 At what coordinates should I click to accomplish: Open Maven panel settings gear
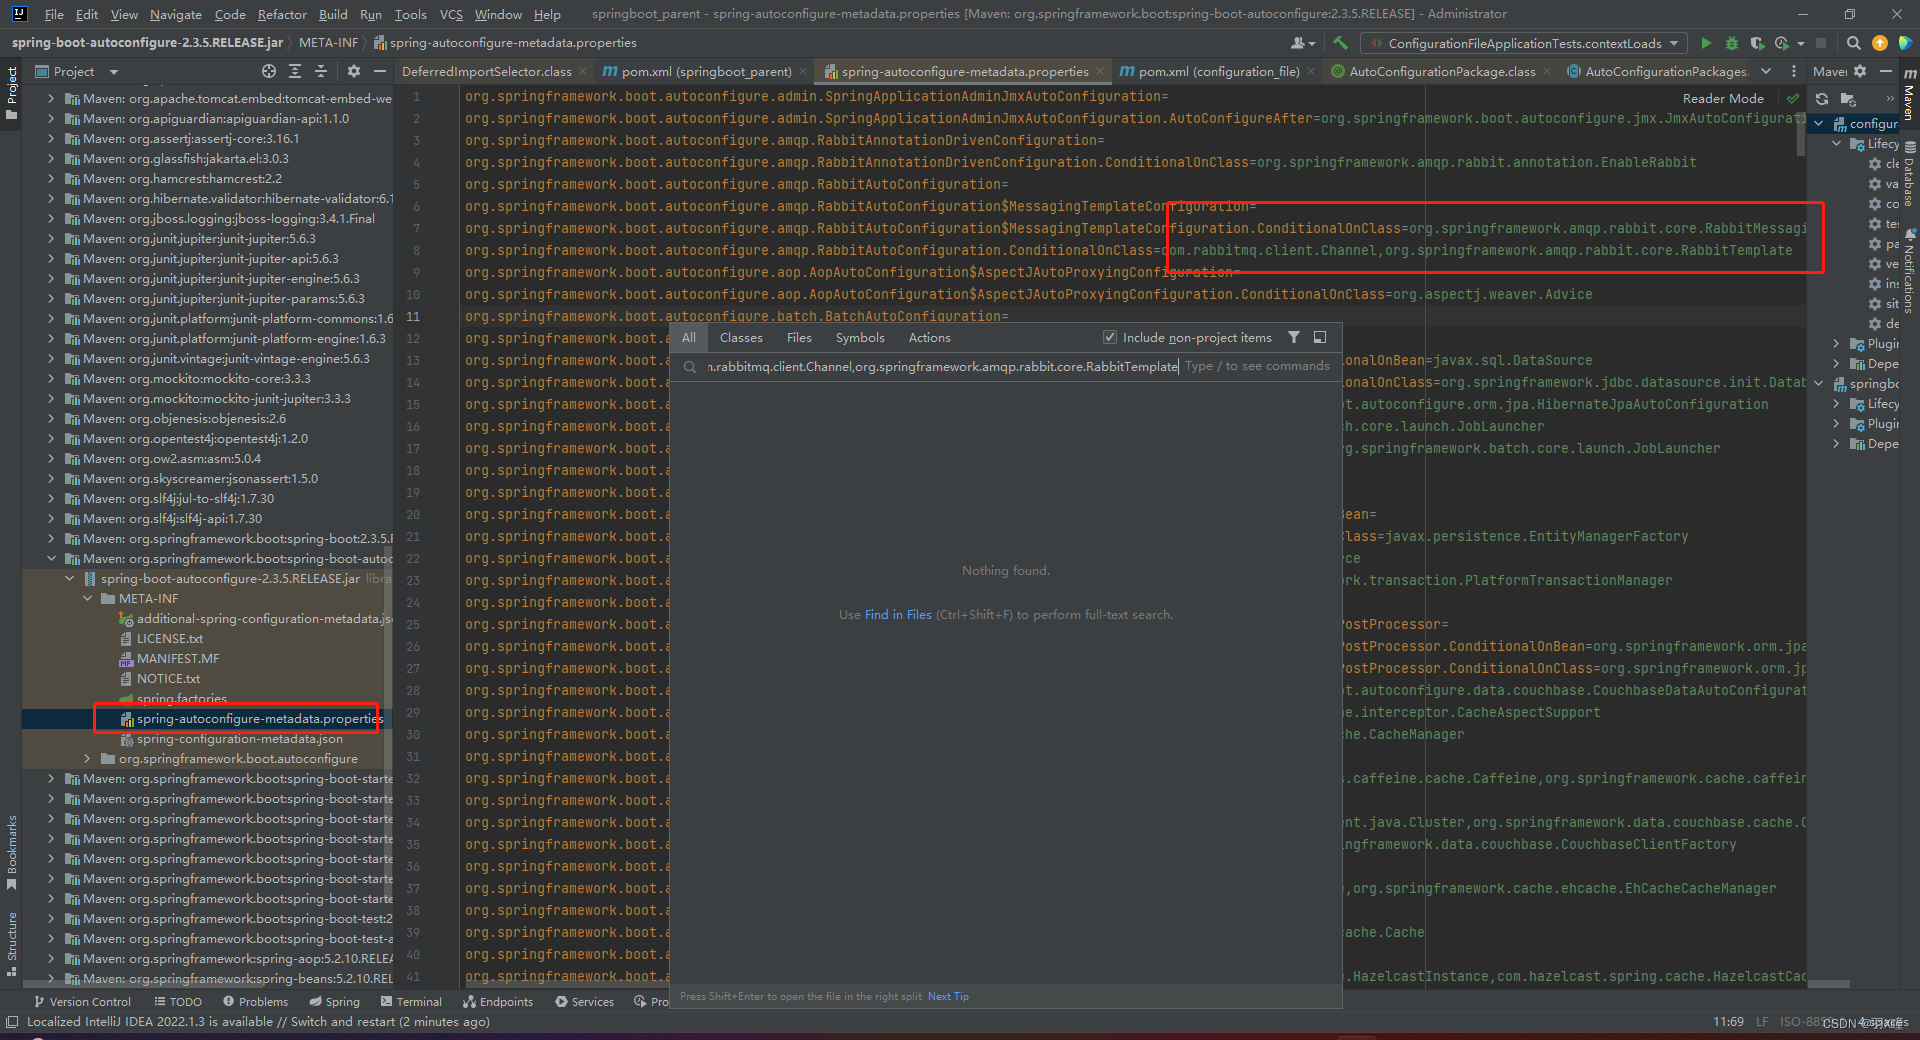coord(1860,71)
